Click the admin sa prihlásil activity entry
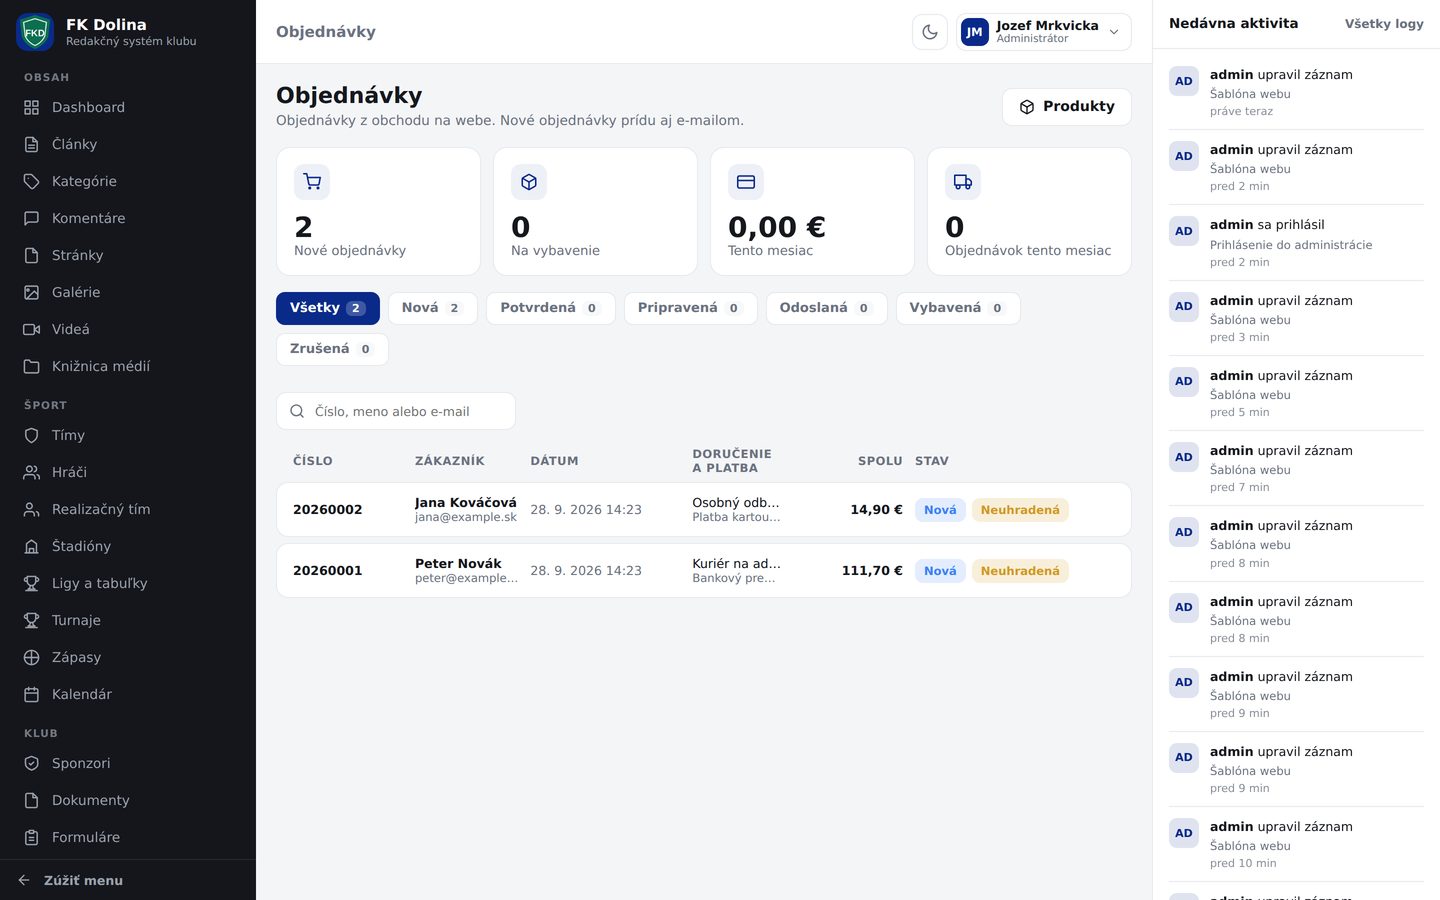This screenshot has width=1440, height=900. pyautogui.click(x=1296, y=243)
